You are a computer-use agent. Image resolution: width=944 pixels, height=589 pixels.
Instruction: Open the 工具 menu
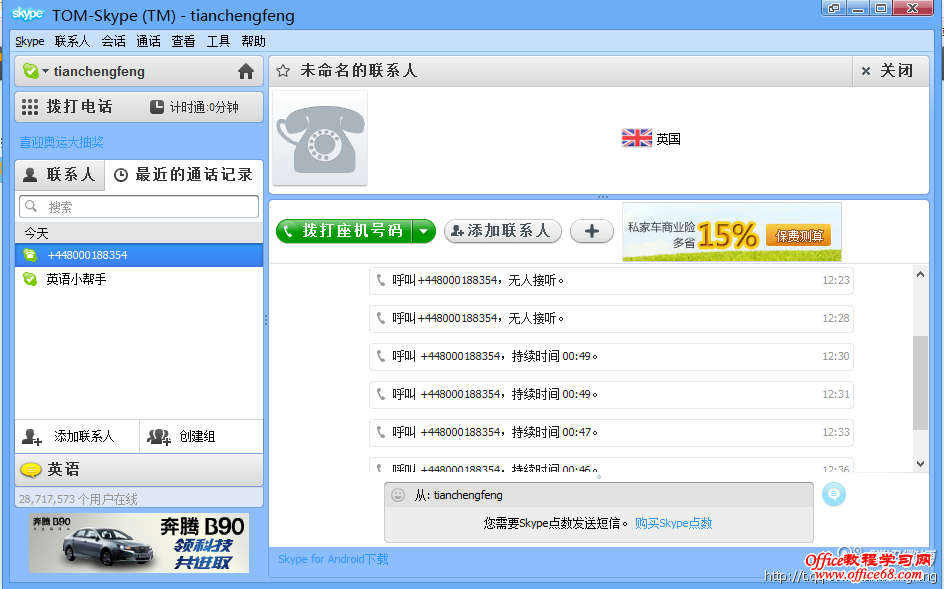pos(218,41)
